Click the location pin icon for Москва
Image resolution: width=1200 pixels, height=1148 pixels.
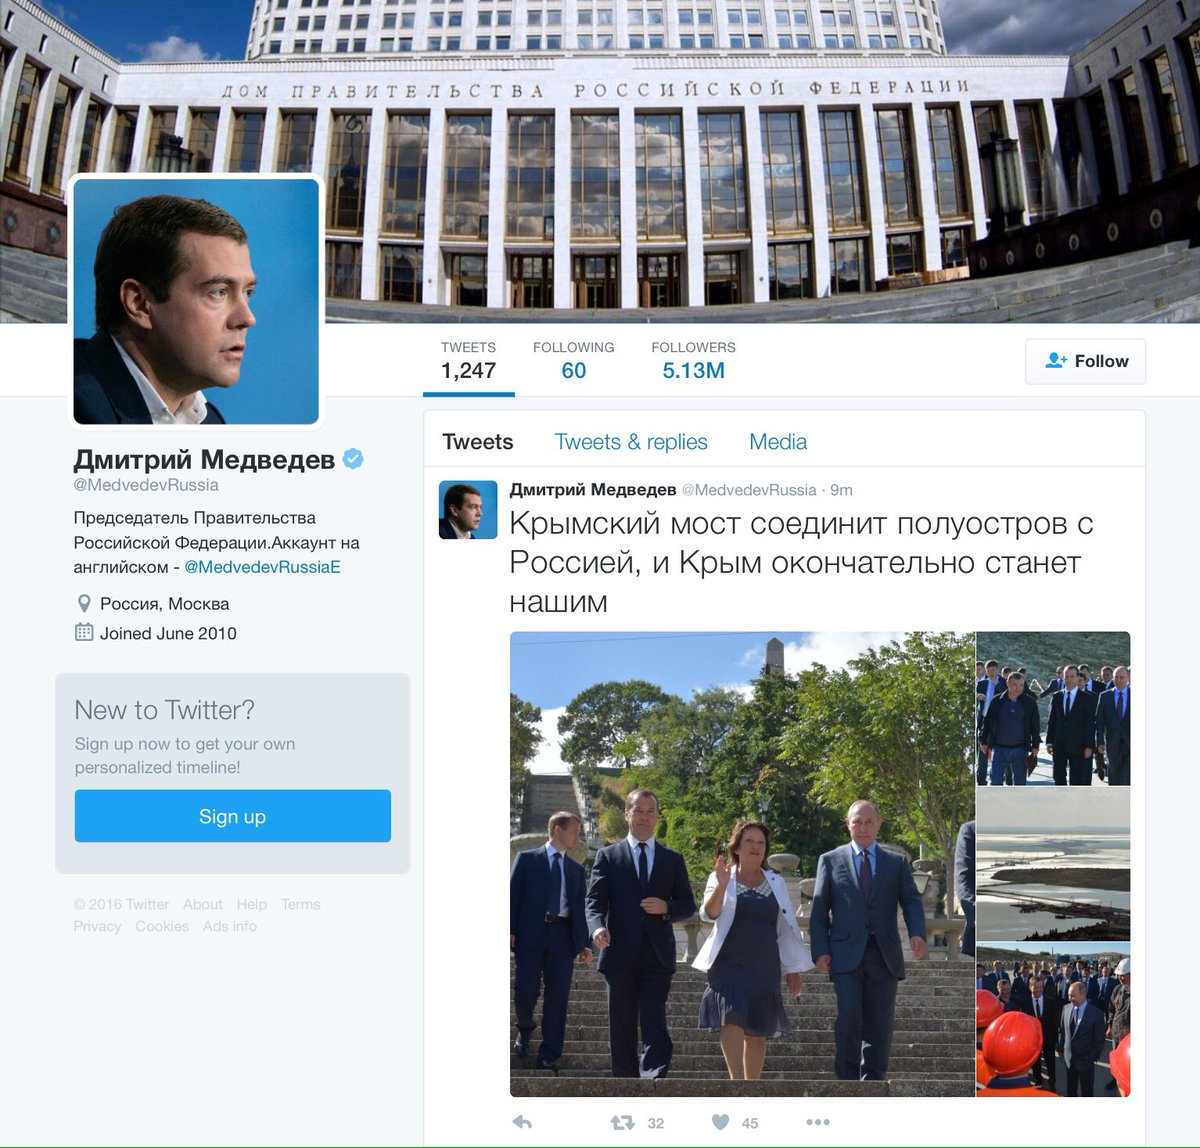(84, 604)
